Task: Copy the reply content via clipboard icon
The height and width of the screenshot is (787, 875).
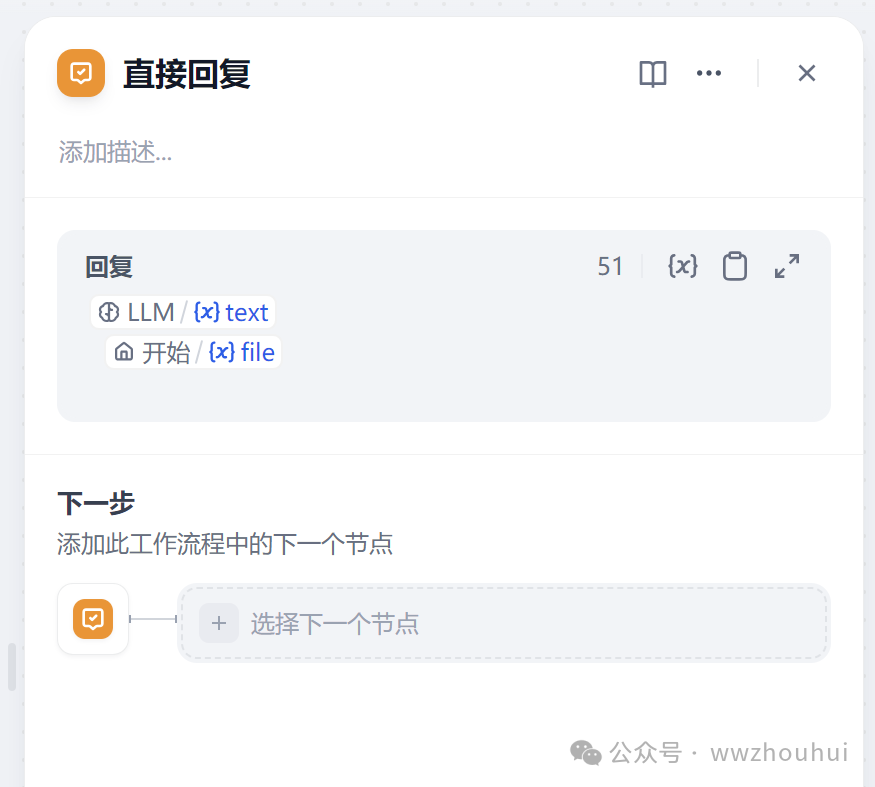Action: (x=735, y=266)
